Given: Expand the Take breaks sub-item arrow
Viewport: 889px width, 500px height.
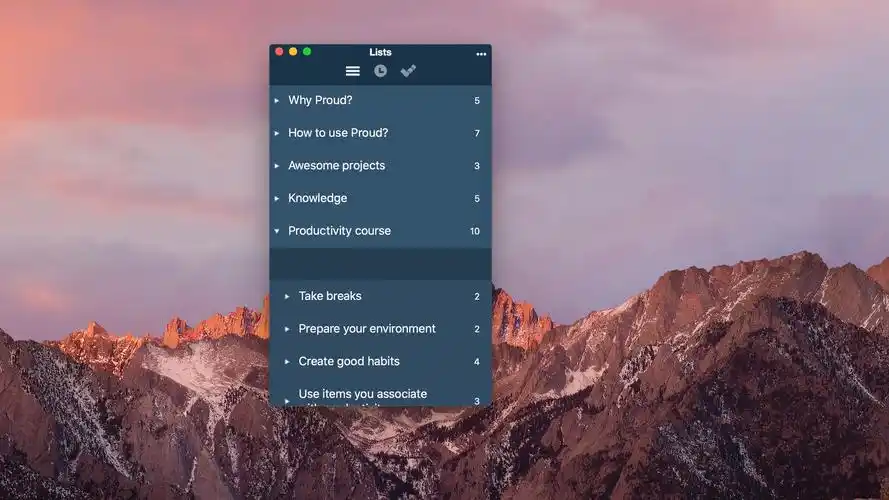Looking at the screenshot, I should pyautogui.click(x=287, y=296).
